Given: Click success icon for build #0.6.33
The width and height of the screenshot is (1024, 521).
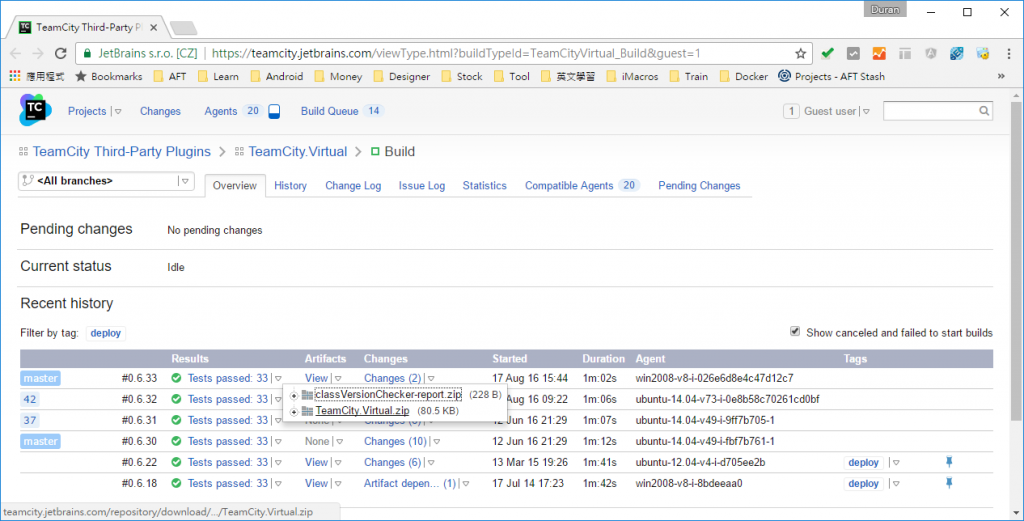Looking at the screenshot, I should coord(176,378).
